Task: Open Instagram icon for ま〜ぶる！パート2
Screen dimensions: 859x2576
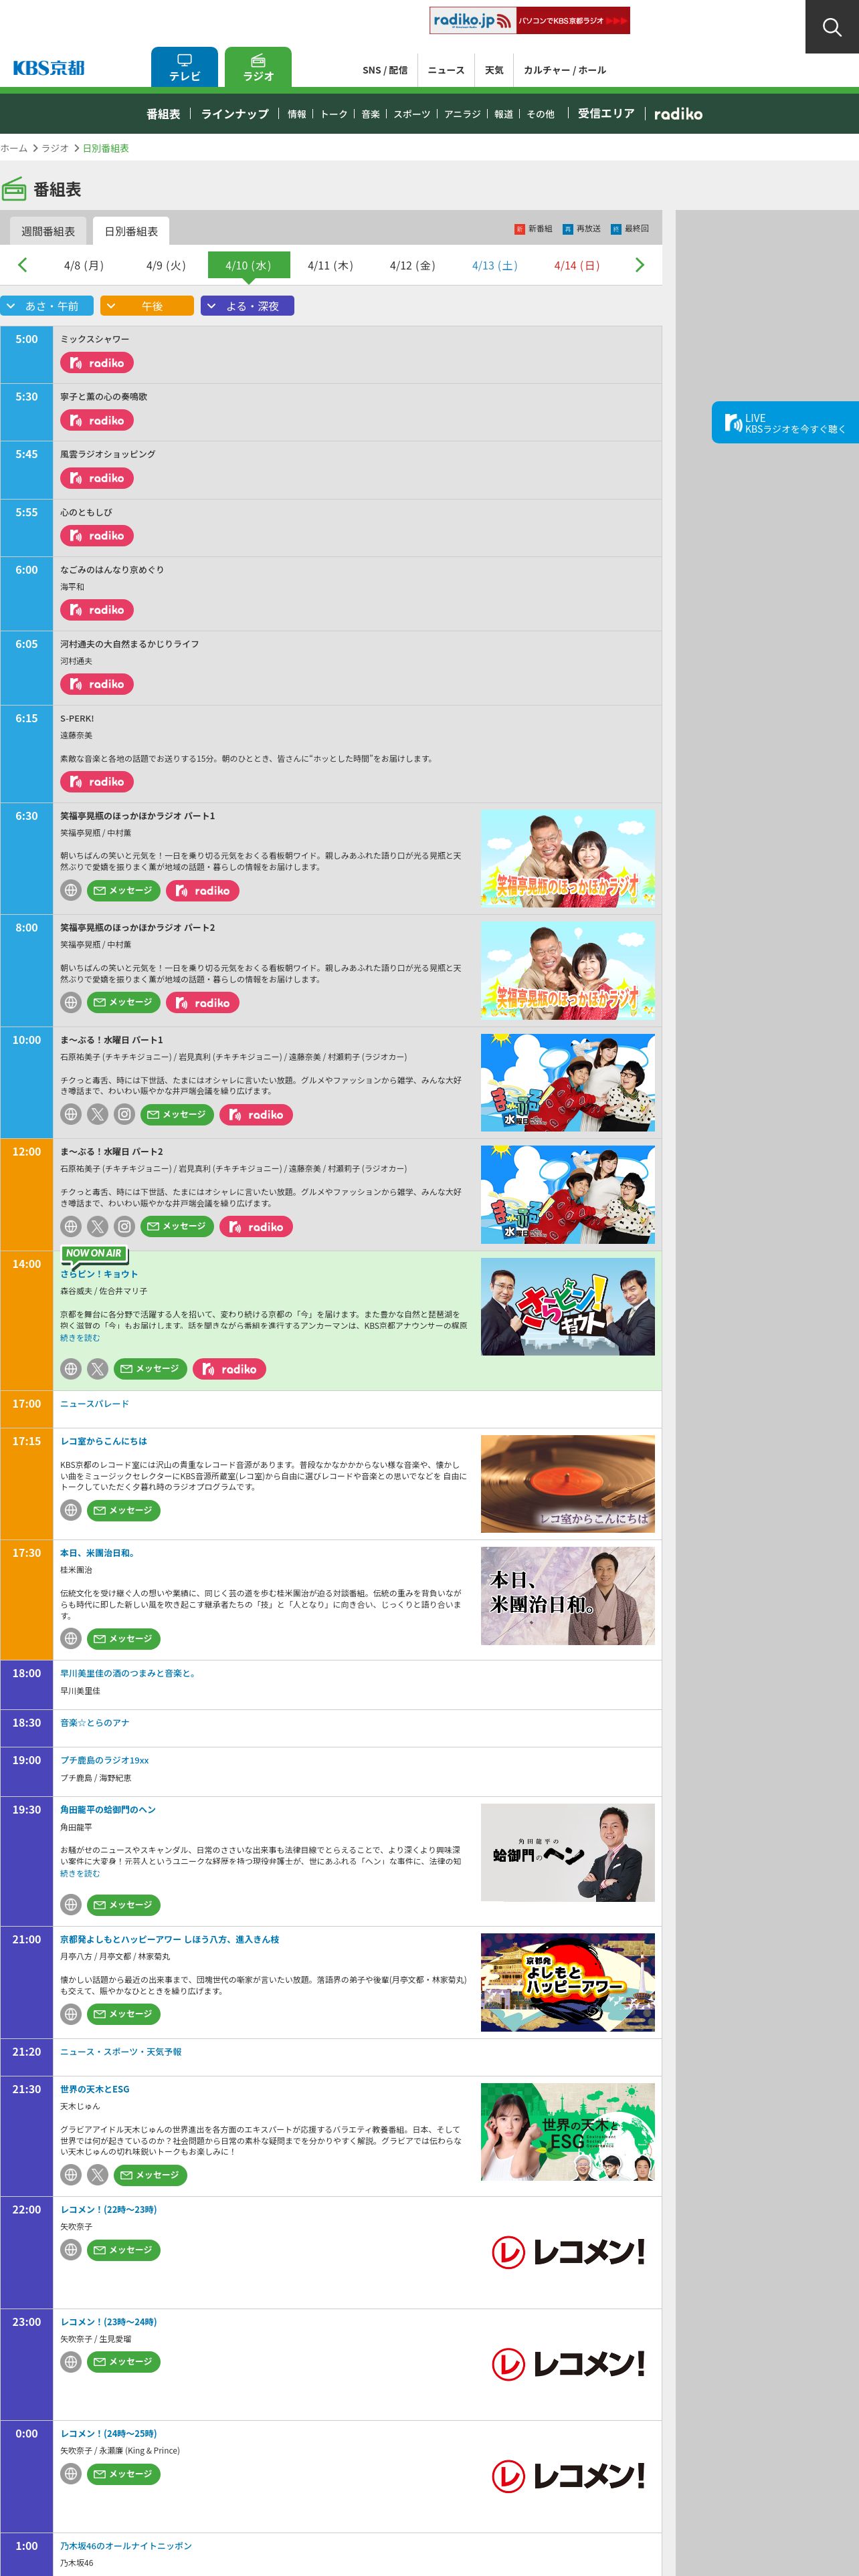Action: click(124, 1226)
